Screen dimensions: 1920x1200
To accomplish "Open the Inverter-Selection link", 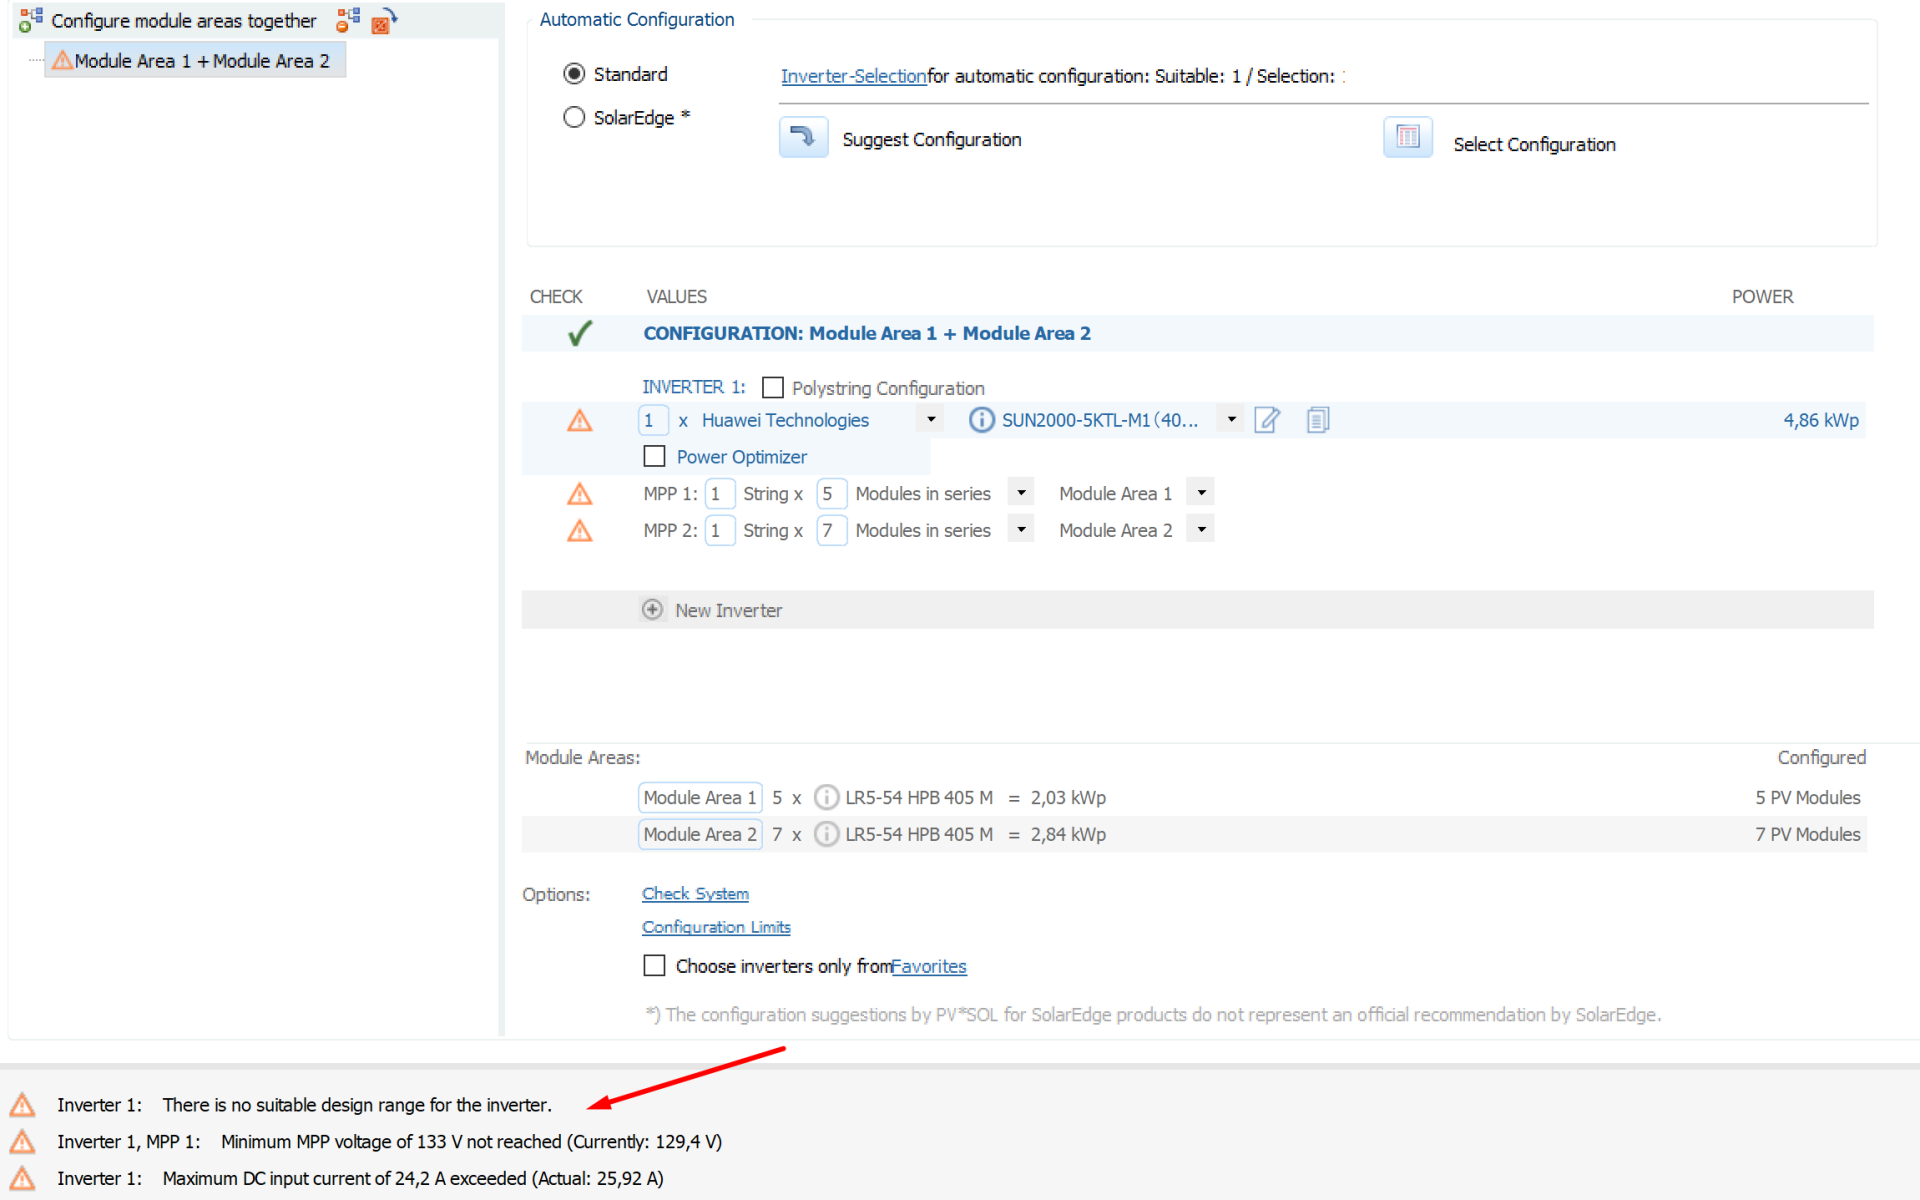I will pos(853,76).
